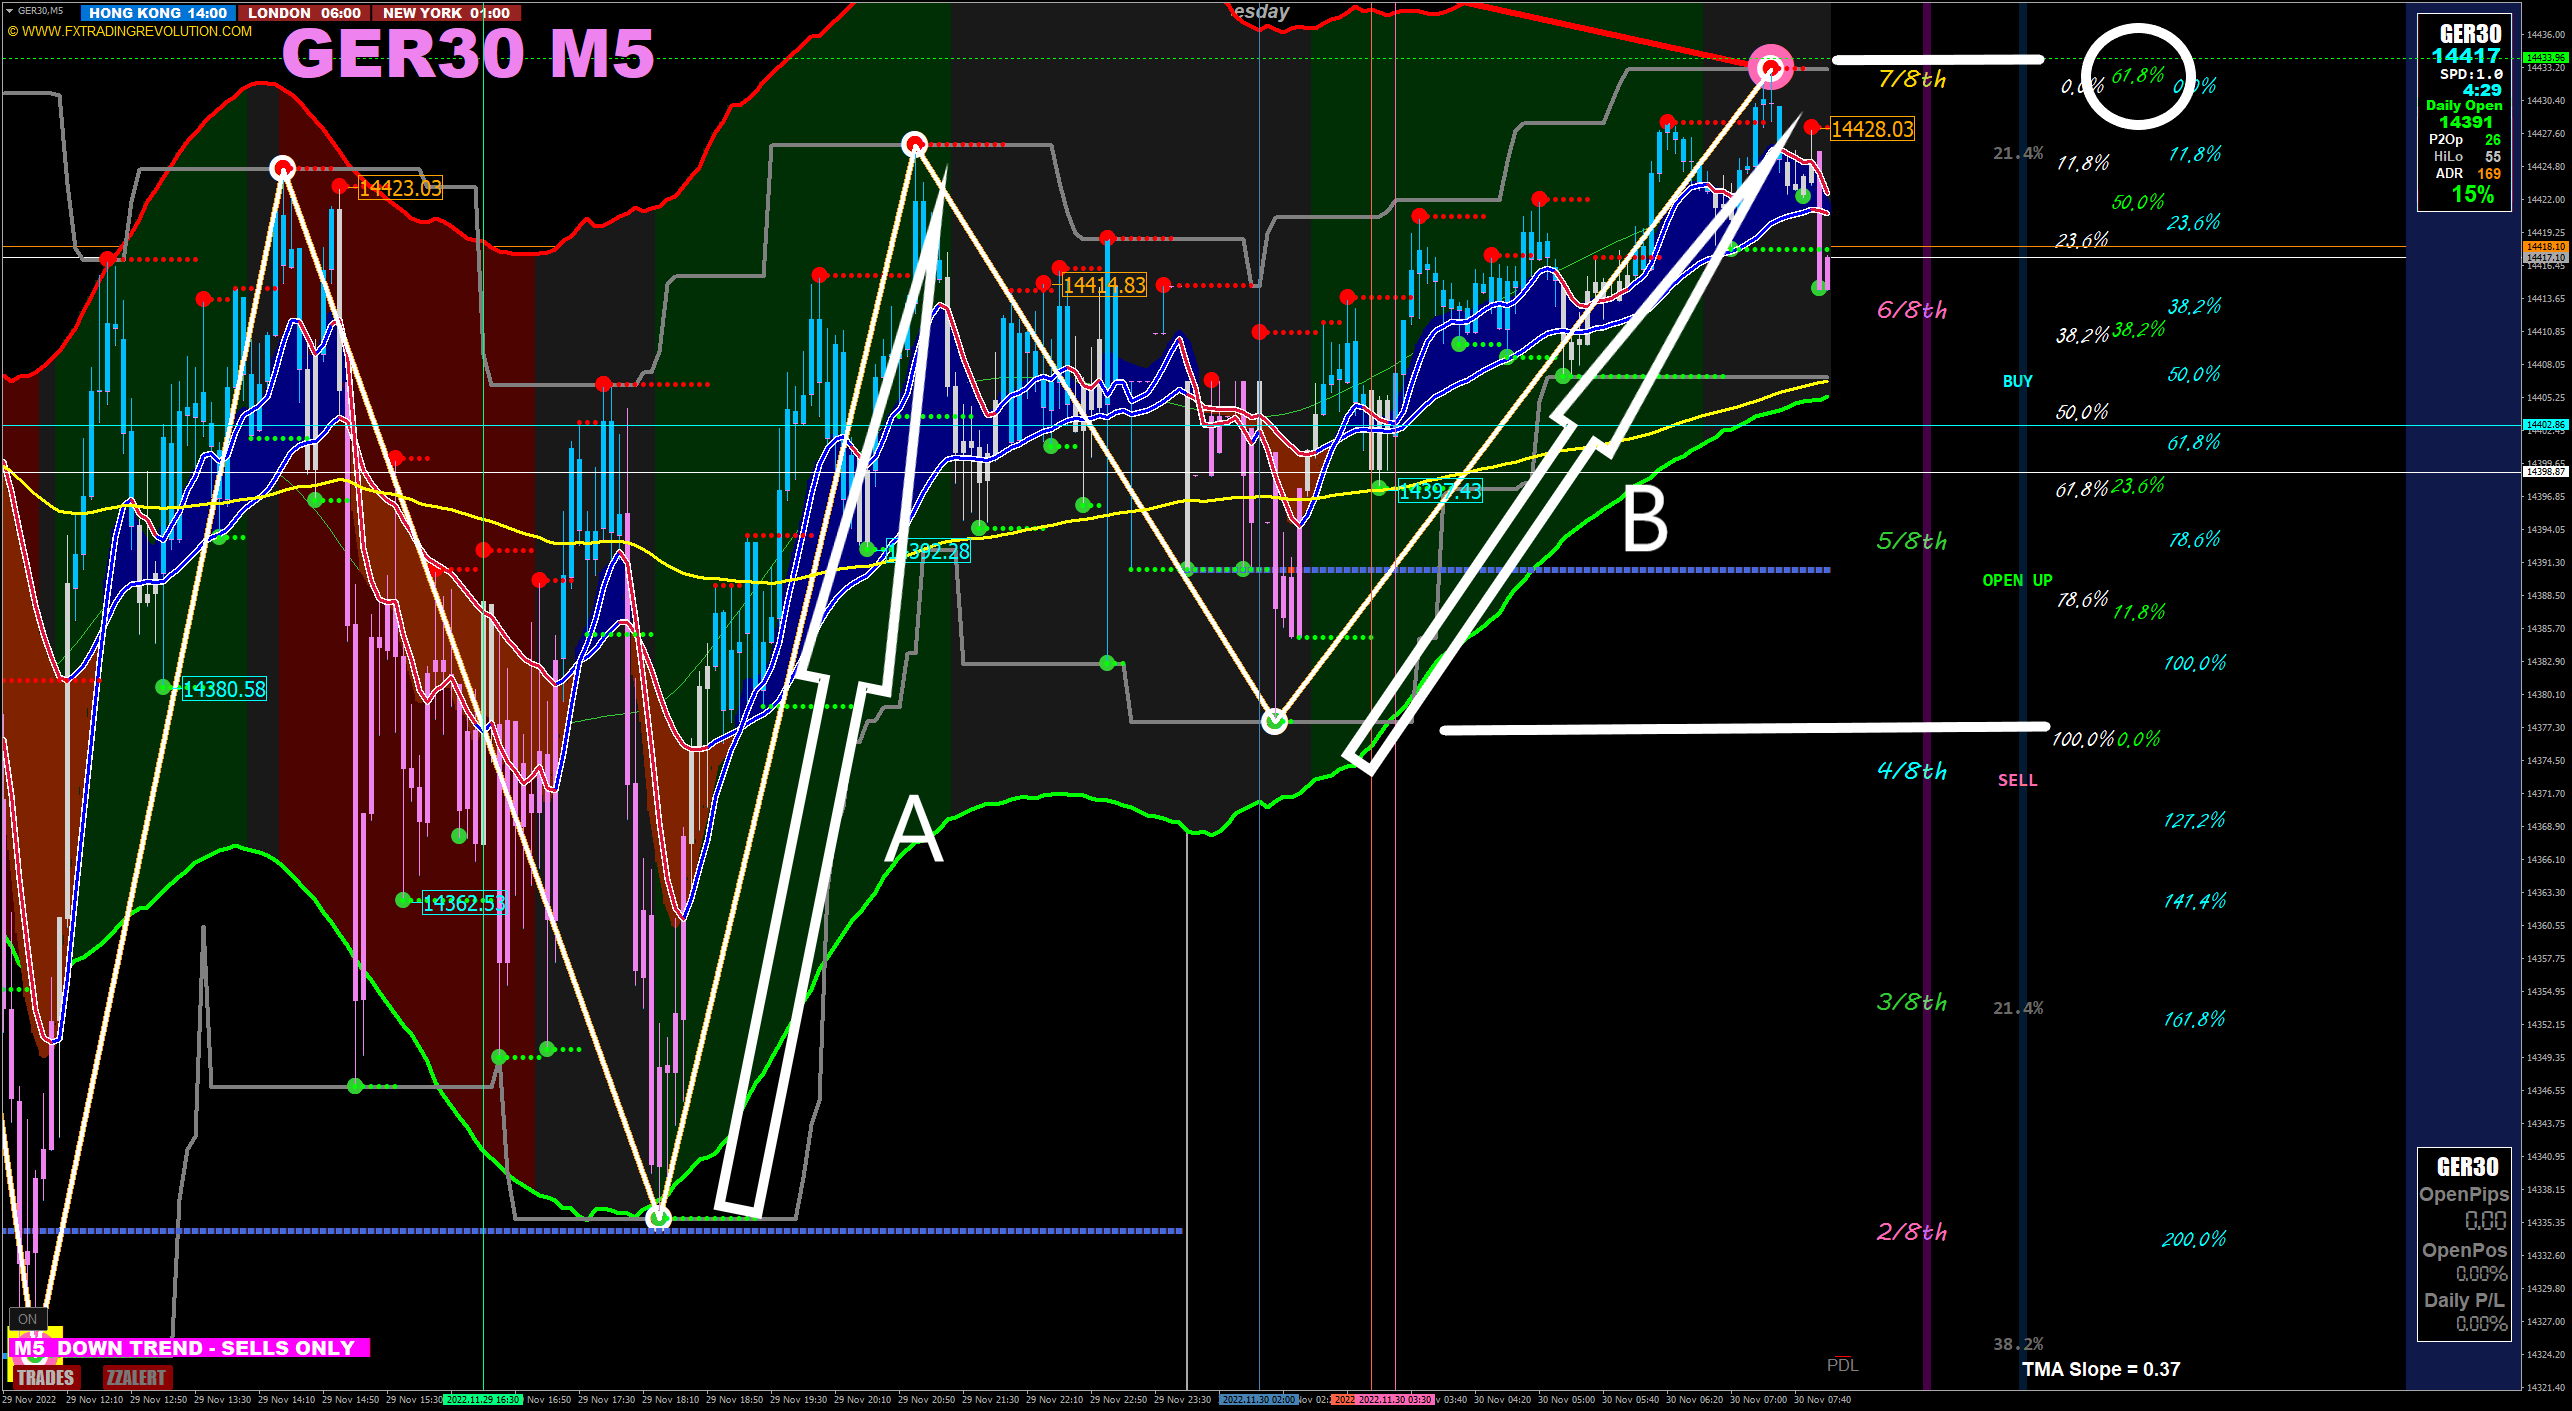Select the 14423.03 orange price label
The image size is (2572, 1411).
(400, 188)
